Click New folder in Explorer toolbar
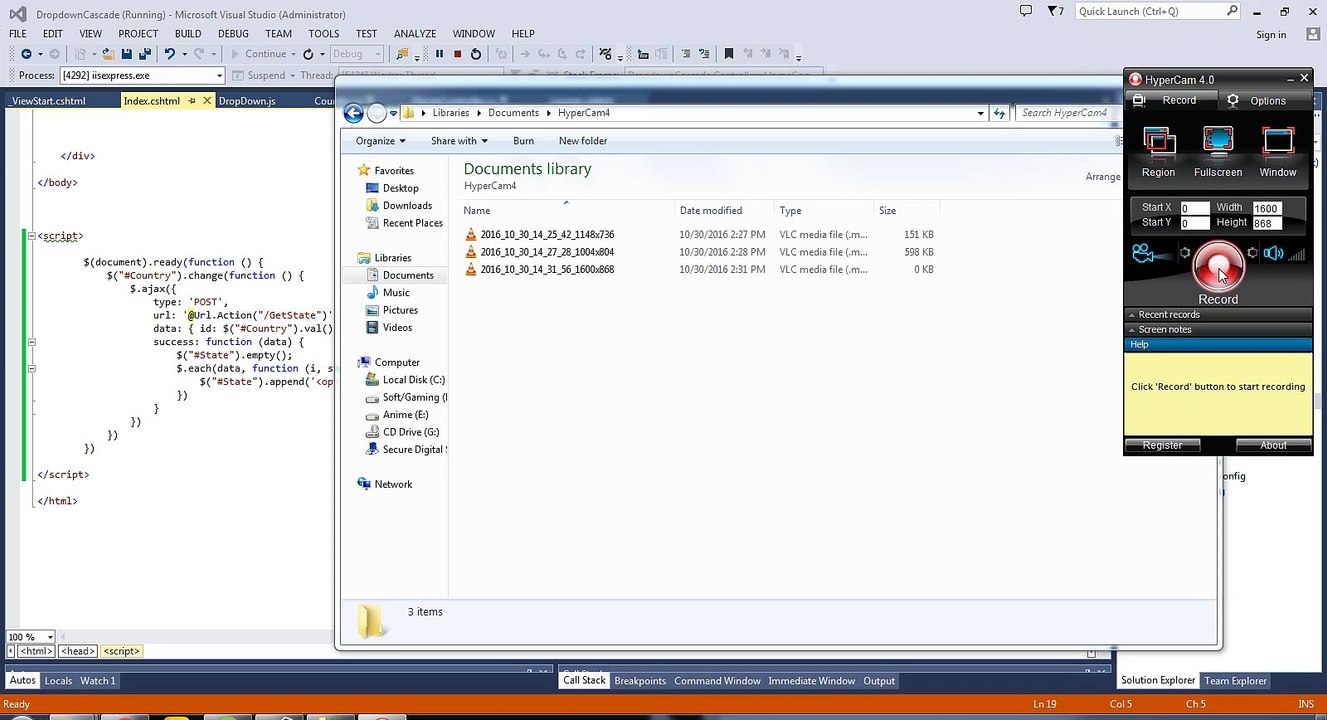 (x=583, y=141)
